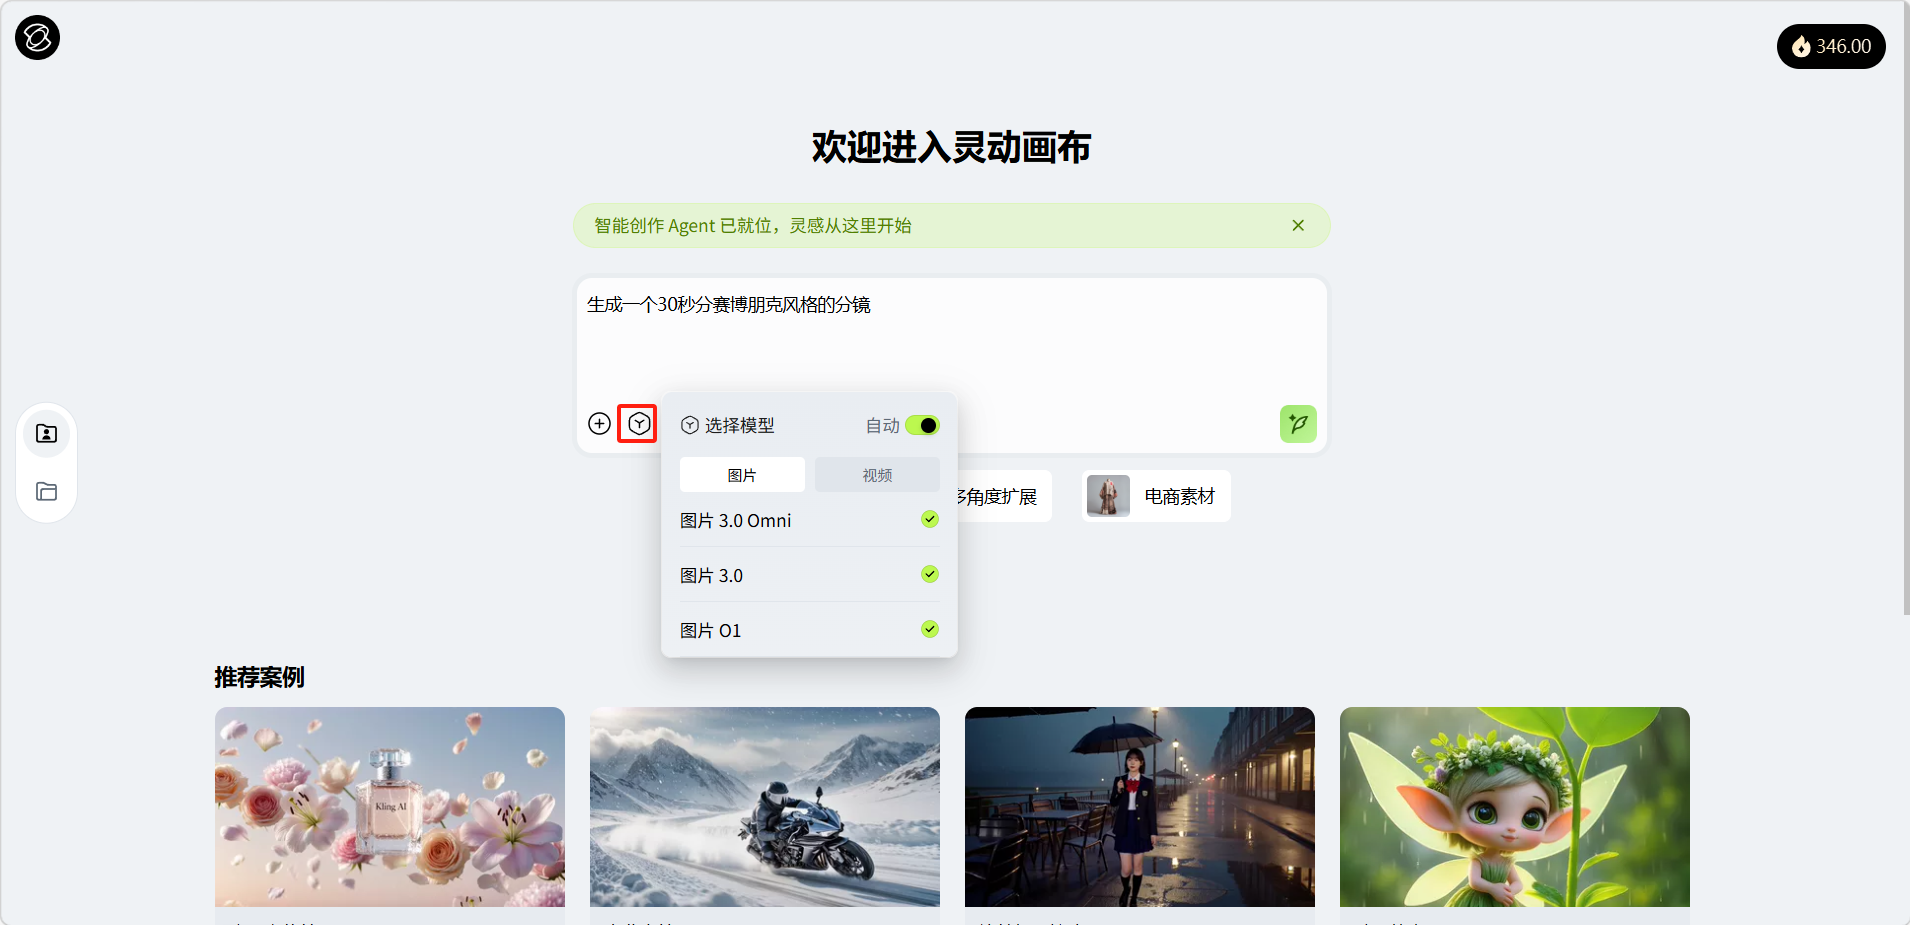Uncheck the 图片 3.0 model checkmark

click(929, 574)
